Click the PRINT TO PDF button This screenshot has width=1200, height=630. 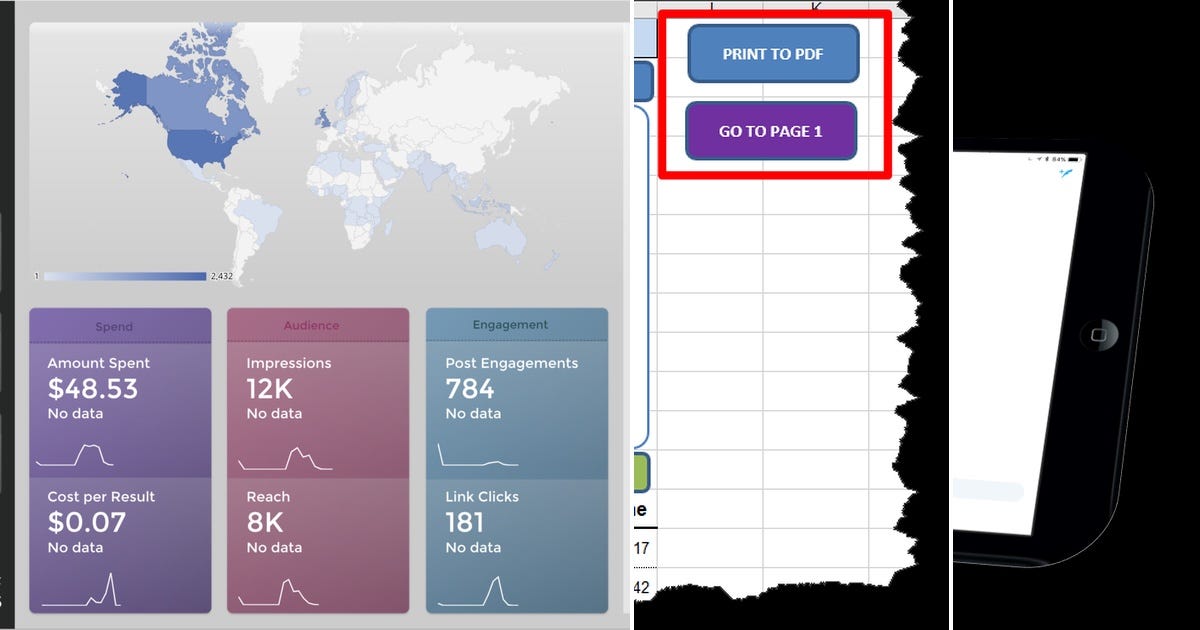tap(772, 54)
